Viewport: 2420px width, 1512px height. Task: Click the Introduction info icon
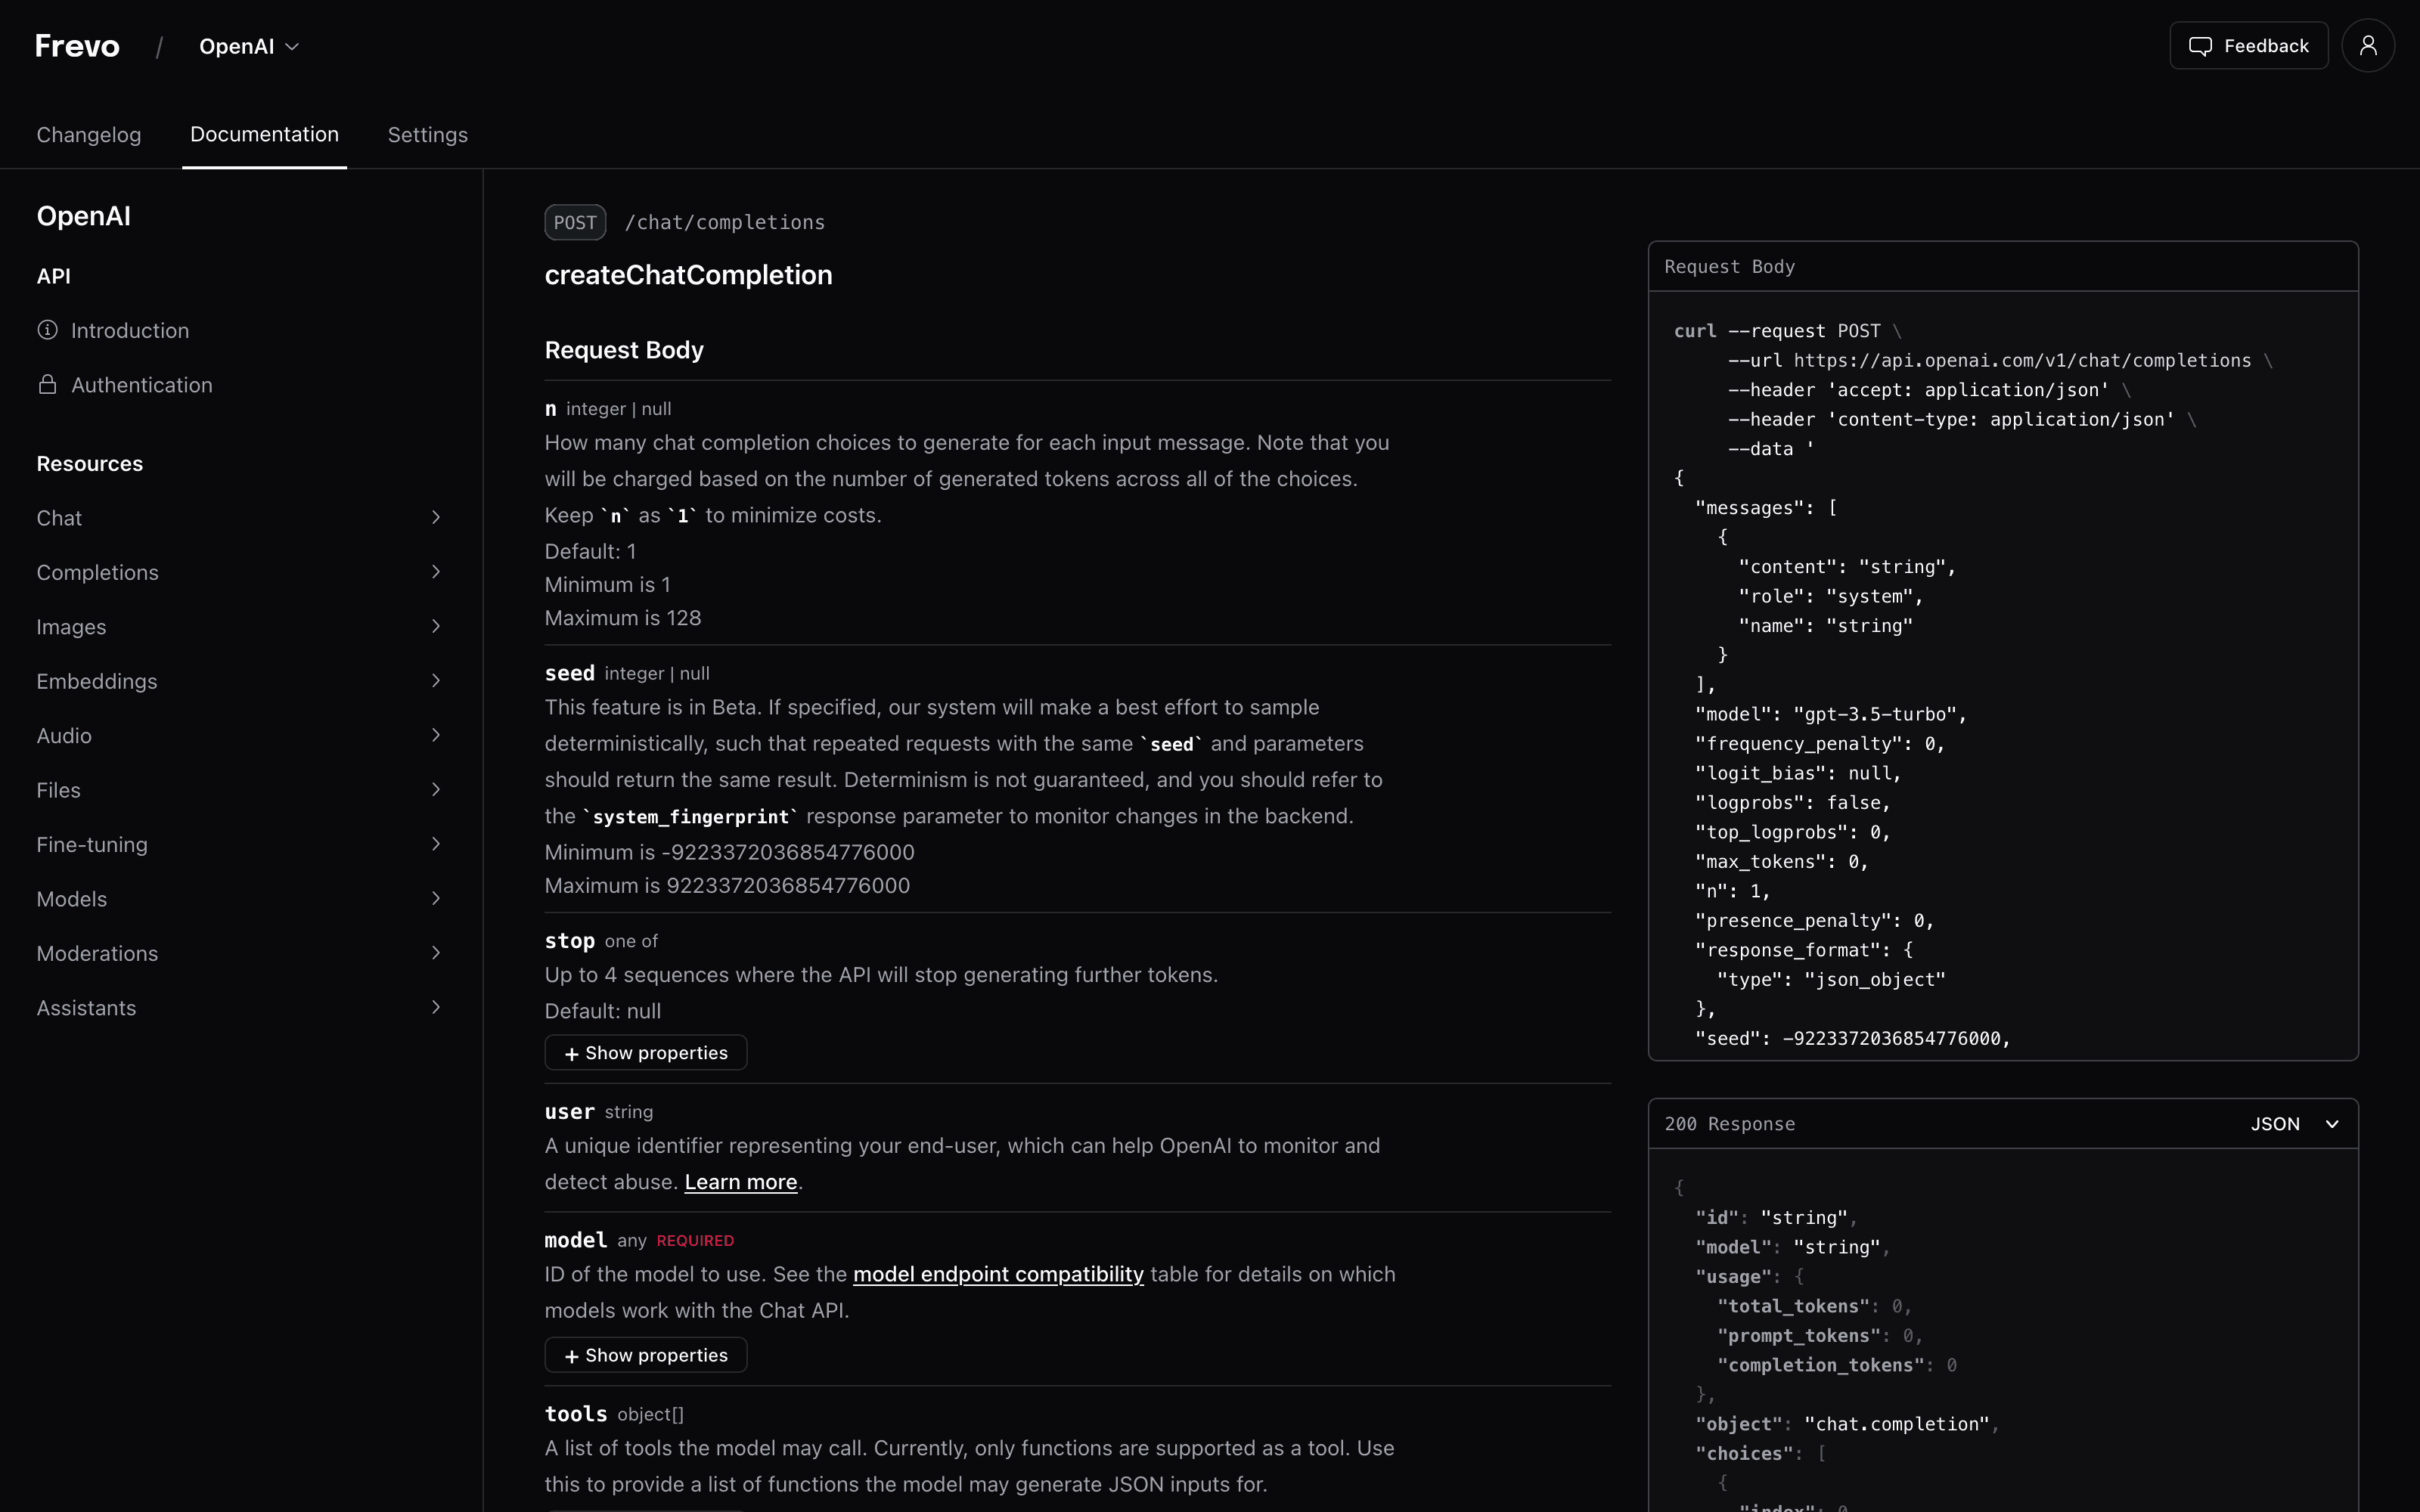tap(47, 330)
